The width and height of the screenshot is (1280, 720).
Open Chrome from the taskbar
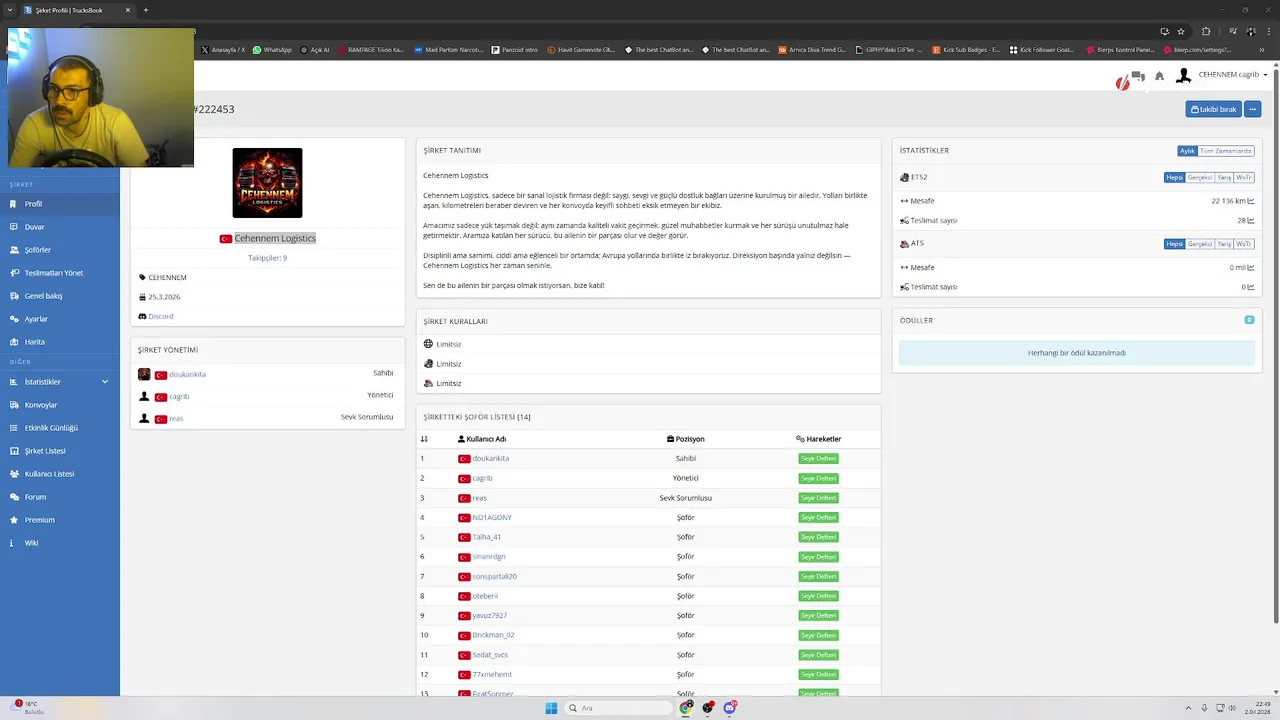click(686, 708)
